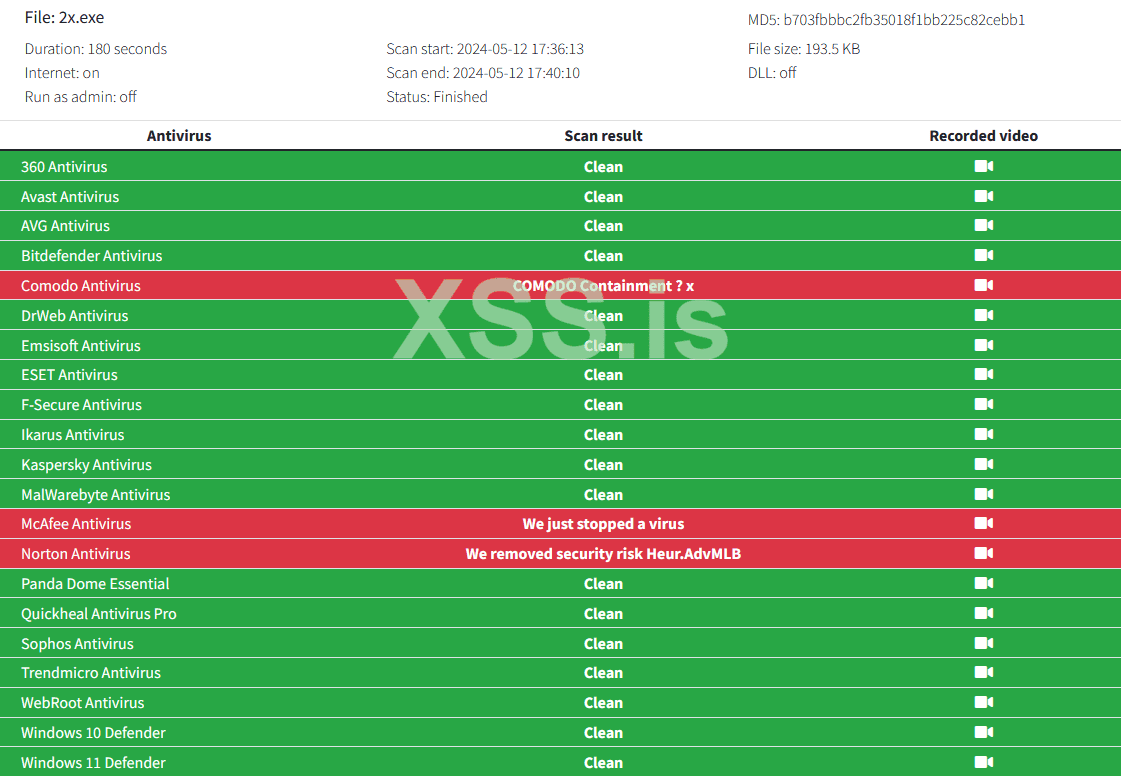Click Norton Antivirus video camera icon
Viewport: 1121px width, 776px height.
(983, 553)
